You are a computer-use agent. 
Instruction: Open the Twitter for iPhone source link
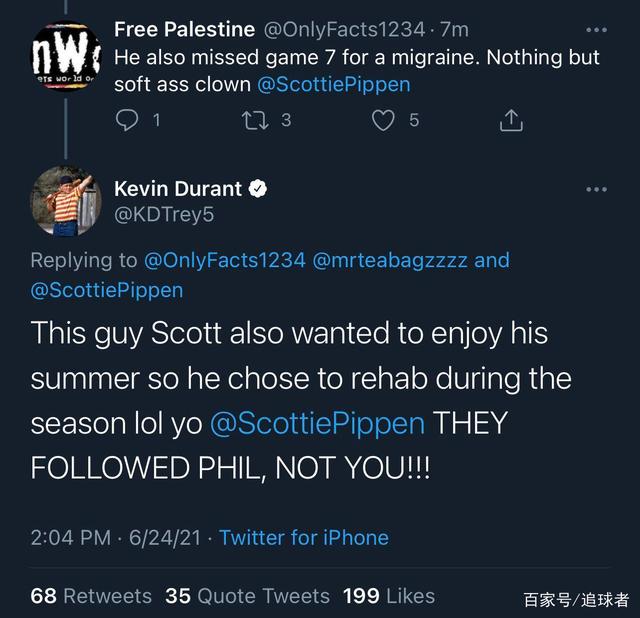click(304, 537)
